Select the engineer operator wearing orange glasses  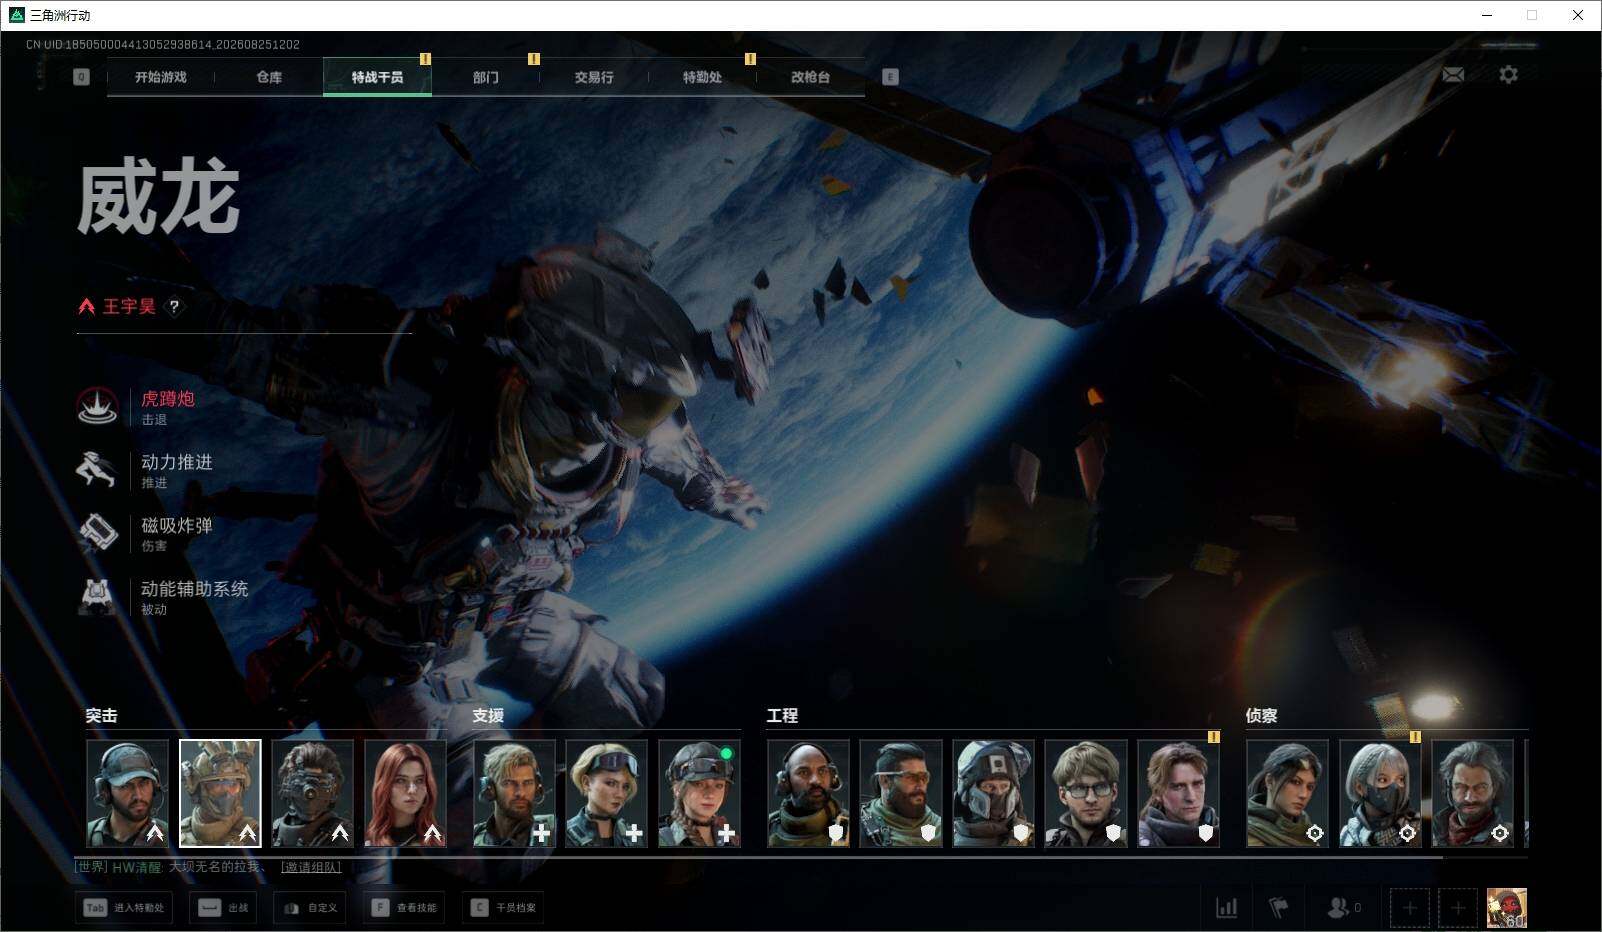(901, 794)
